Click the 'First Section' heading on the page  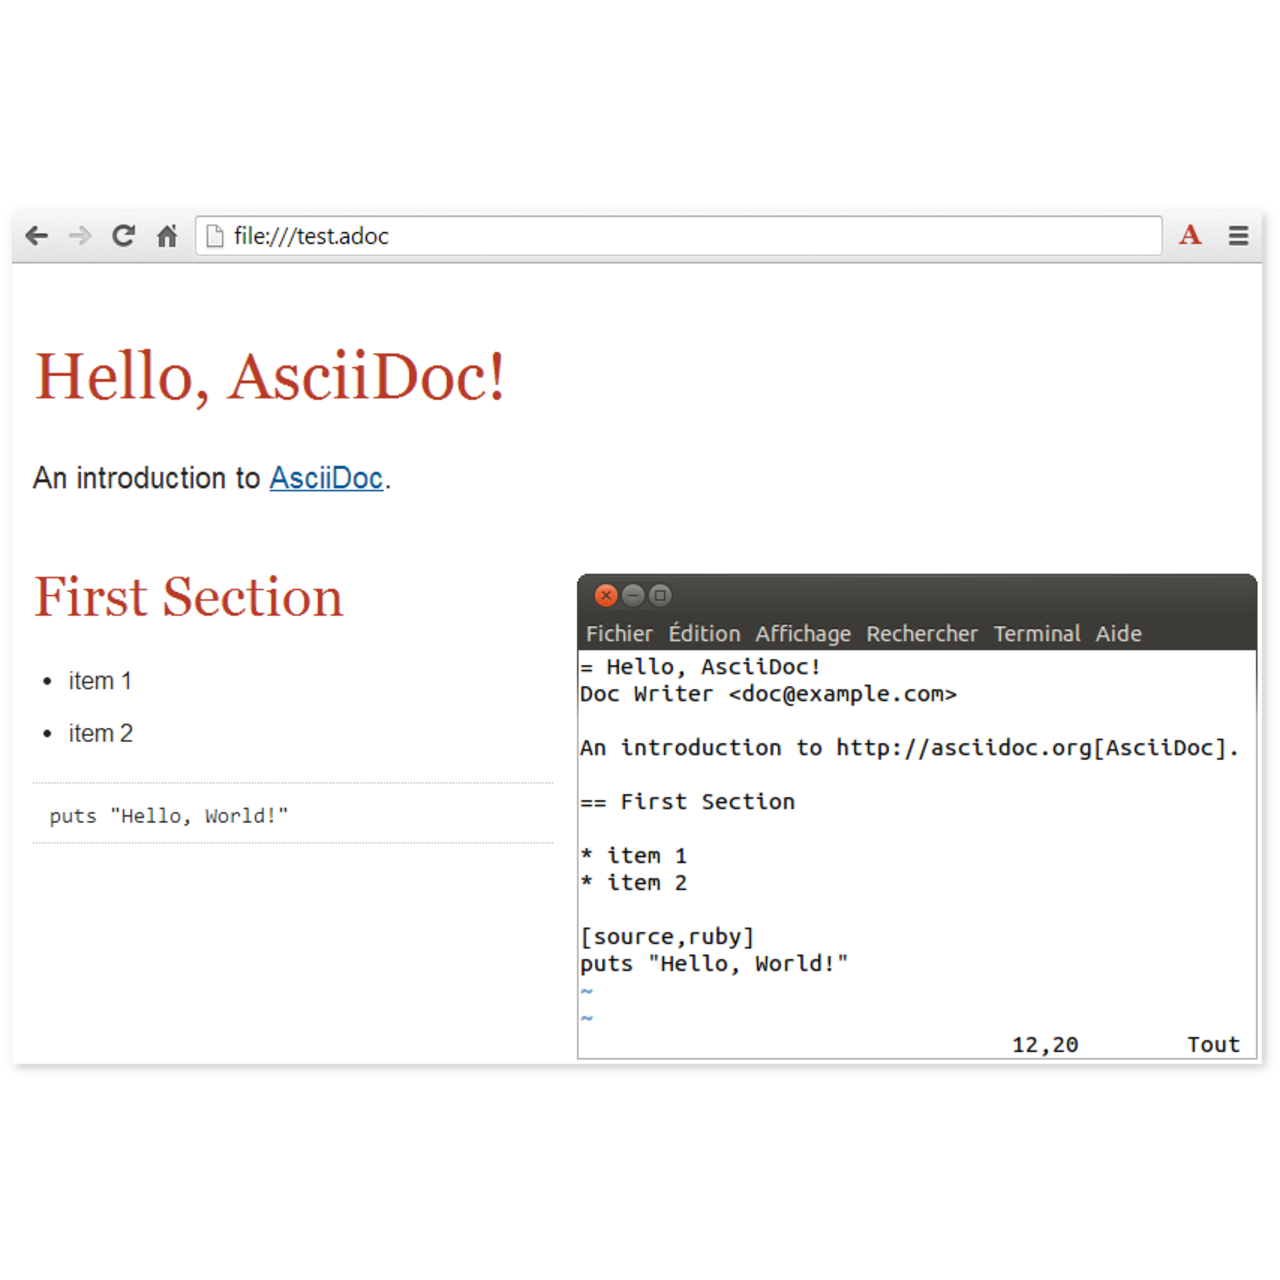click(x=189, y=597)
